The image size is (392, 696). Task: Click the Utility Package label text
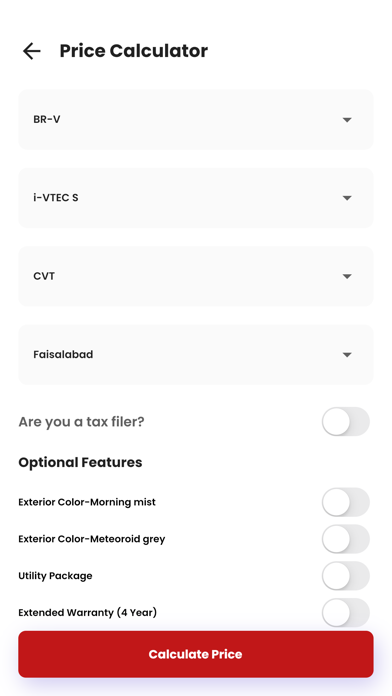[x=55, y=576]
